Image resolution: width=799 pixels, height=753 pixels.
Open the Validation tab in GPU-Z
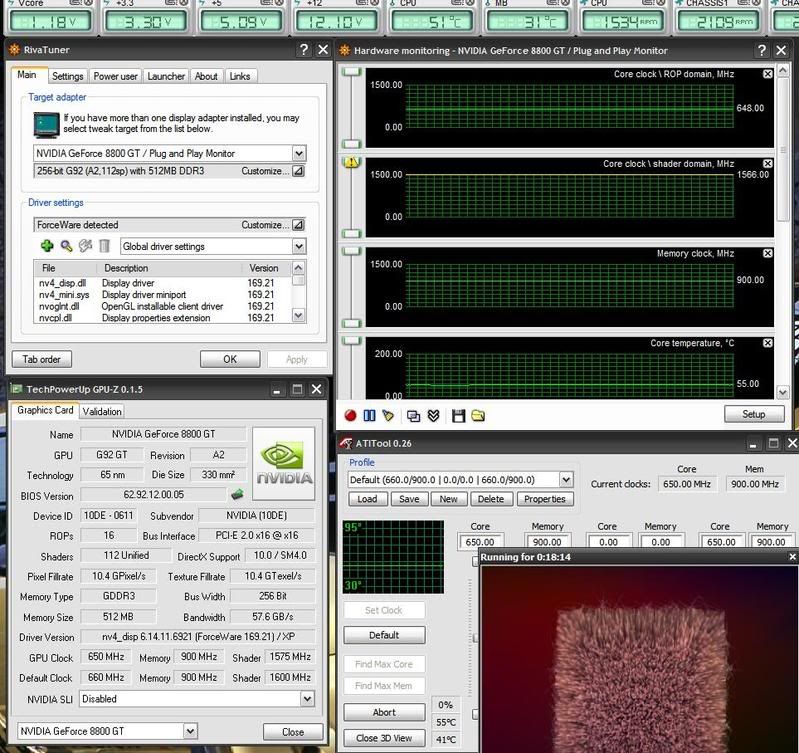(102, 411)
